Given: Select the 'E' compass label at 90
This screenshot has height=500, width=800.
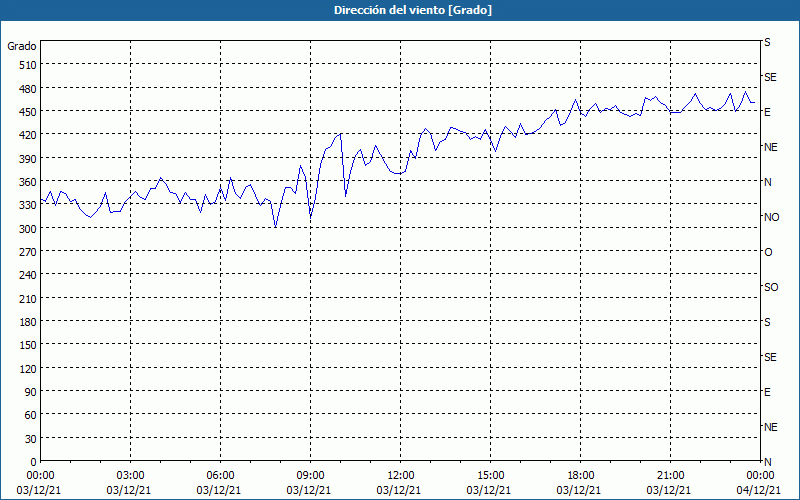Looking at the screenshot, I should (x=767, y=392).
